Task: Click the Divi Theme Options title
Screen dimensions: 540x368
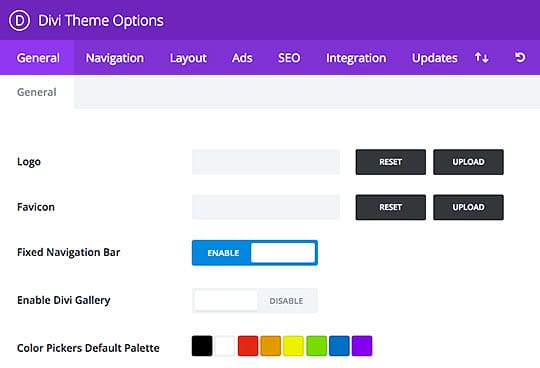Action: pos(101,21)
